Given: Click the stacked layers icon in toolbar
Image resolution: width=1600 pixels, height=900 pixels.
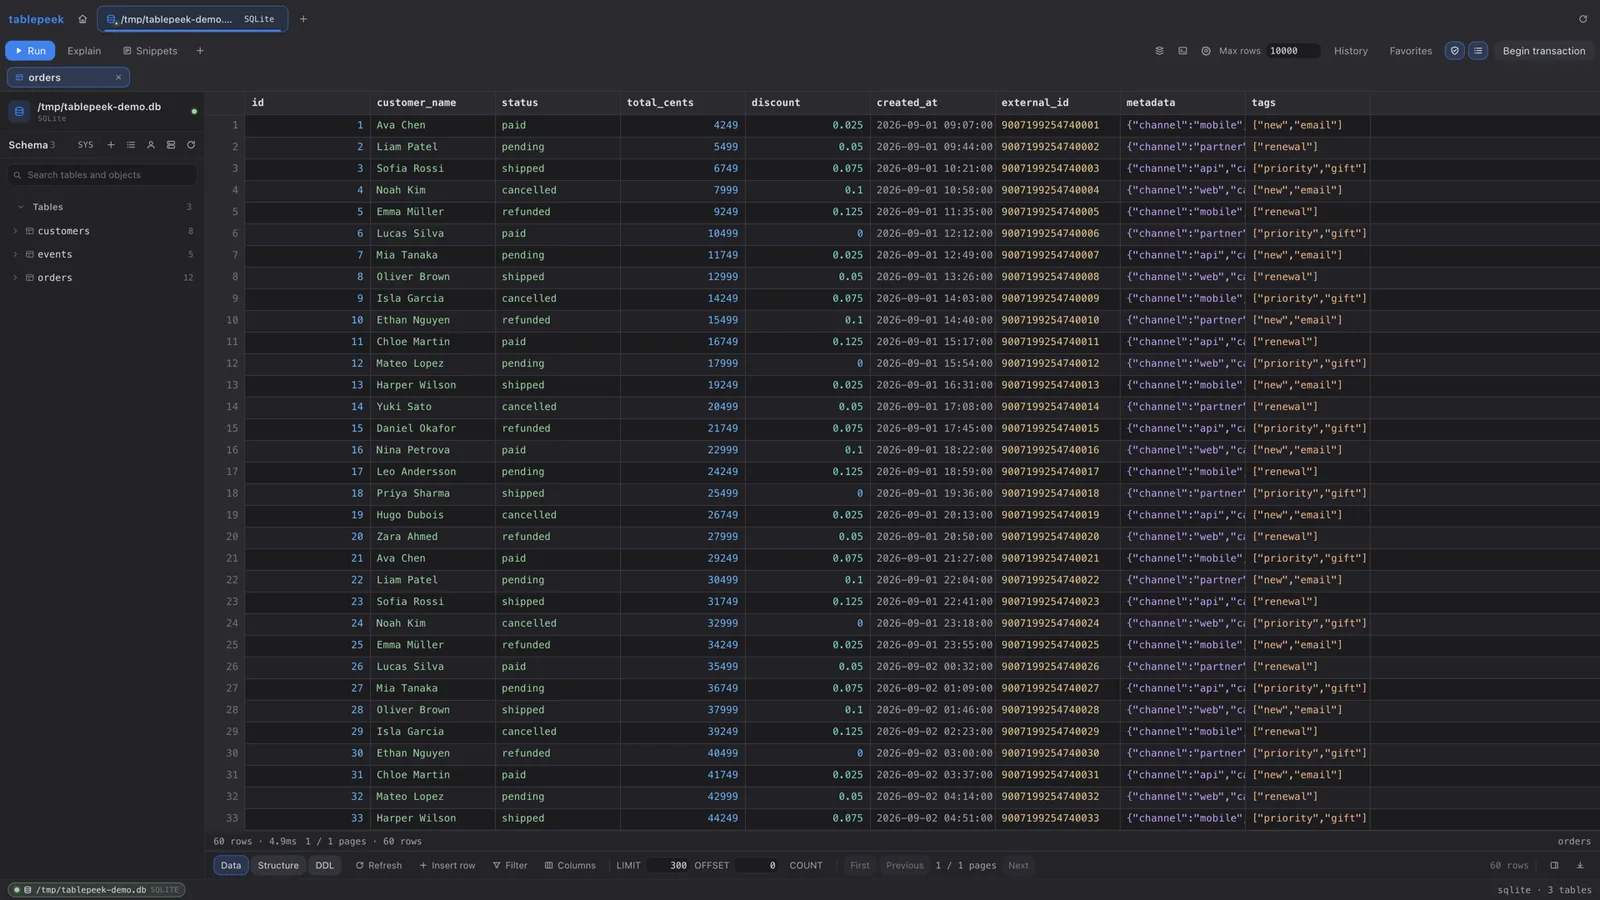Looking at the screenshot, I should pyautogui.click(x=1159, y=51).
